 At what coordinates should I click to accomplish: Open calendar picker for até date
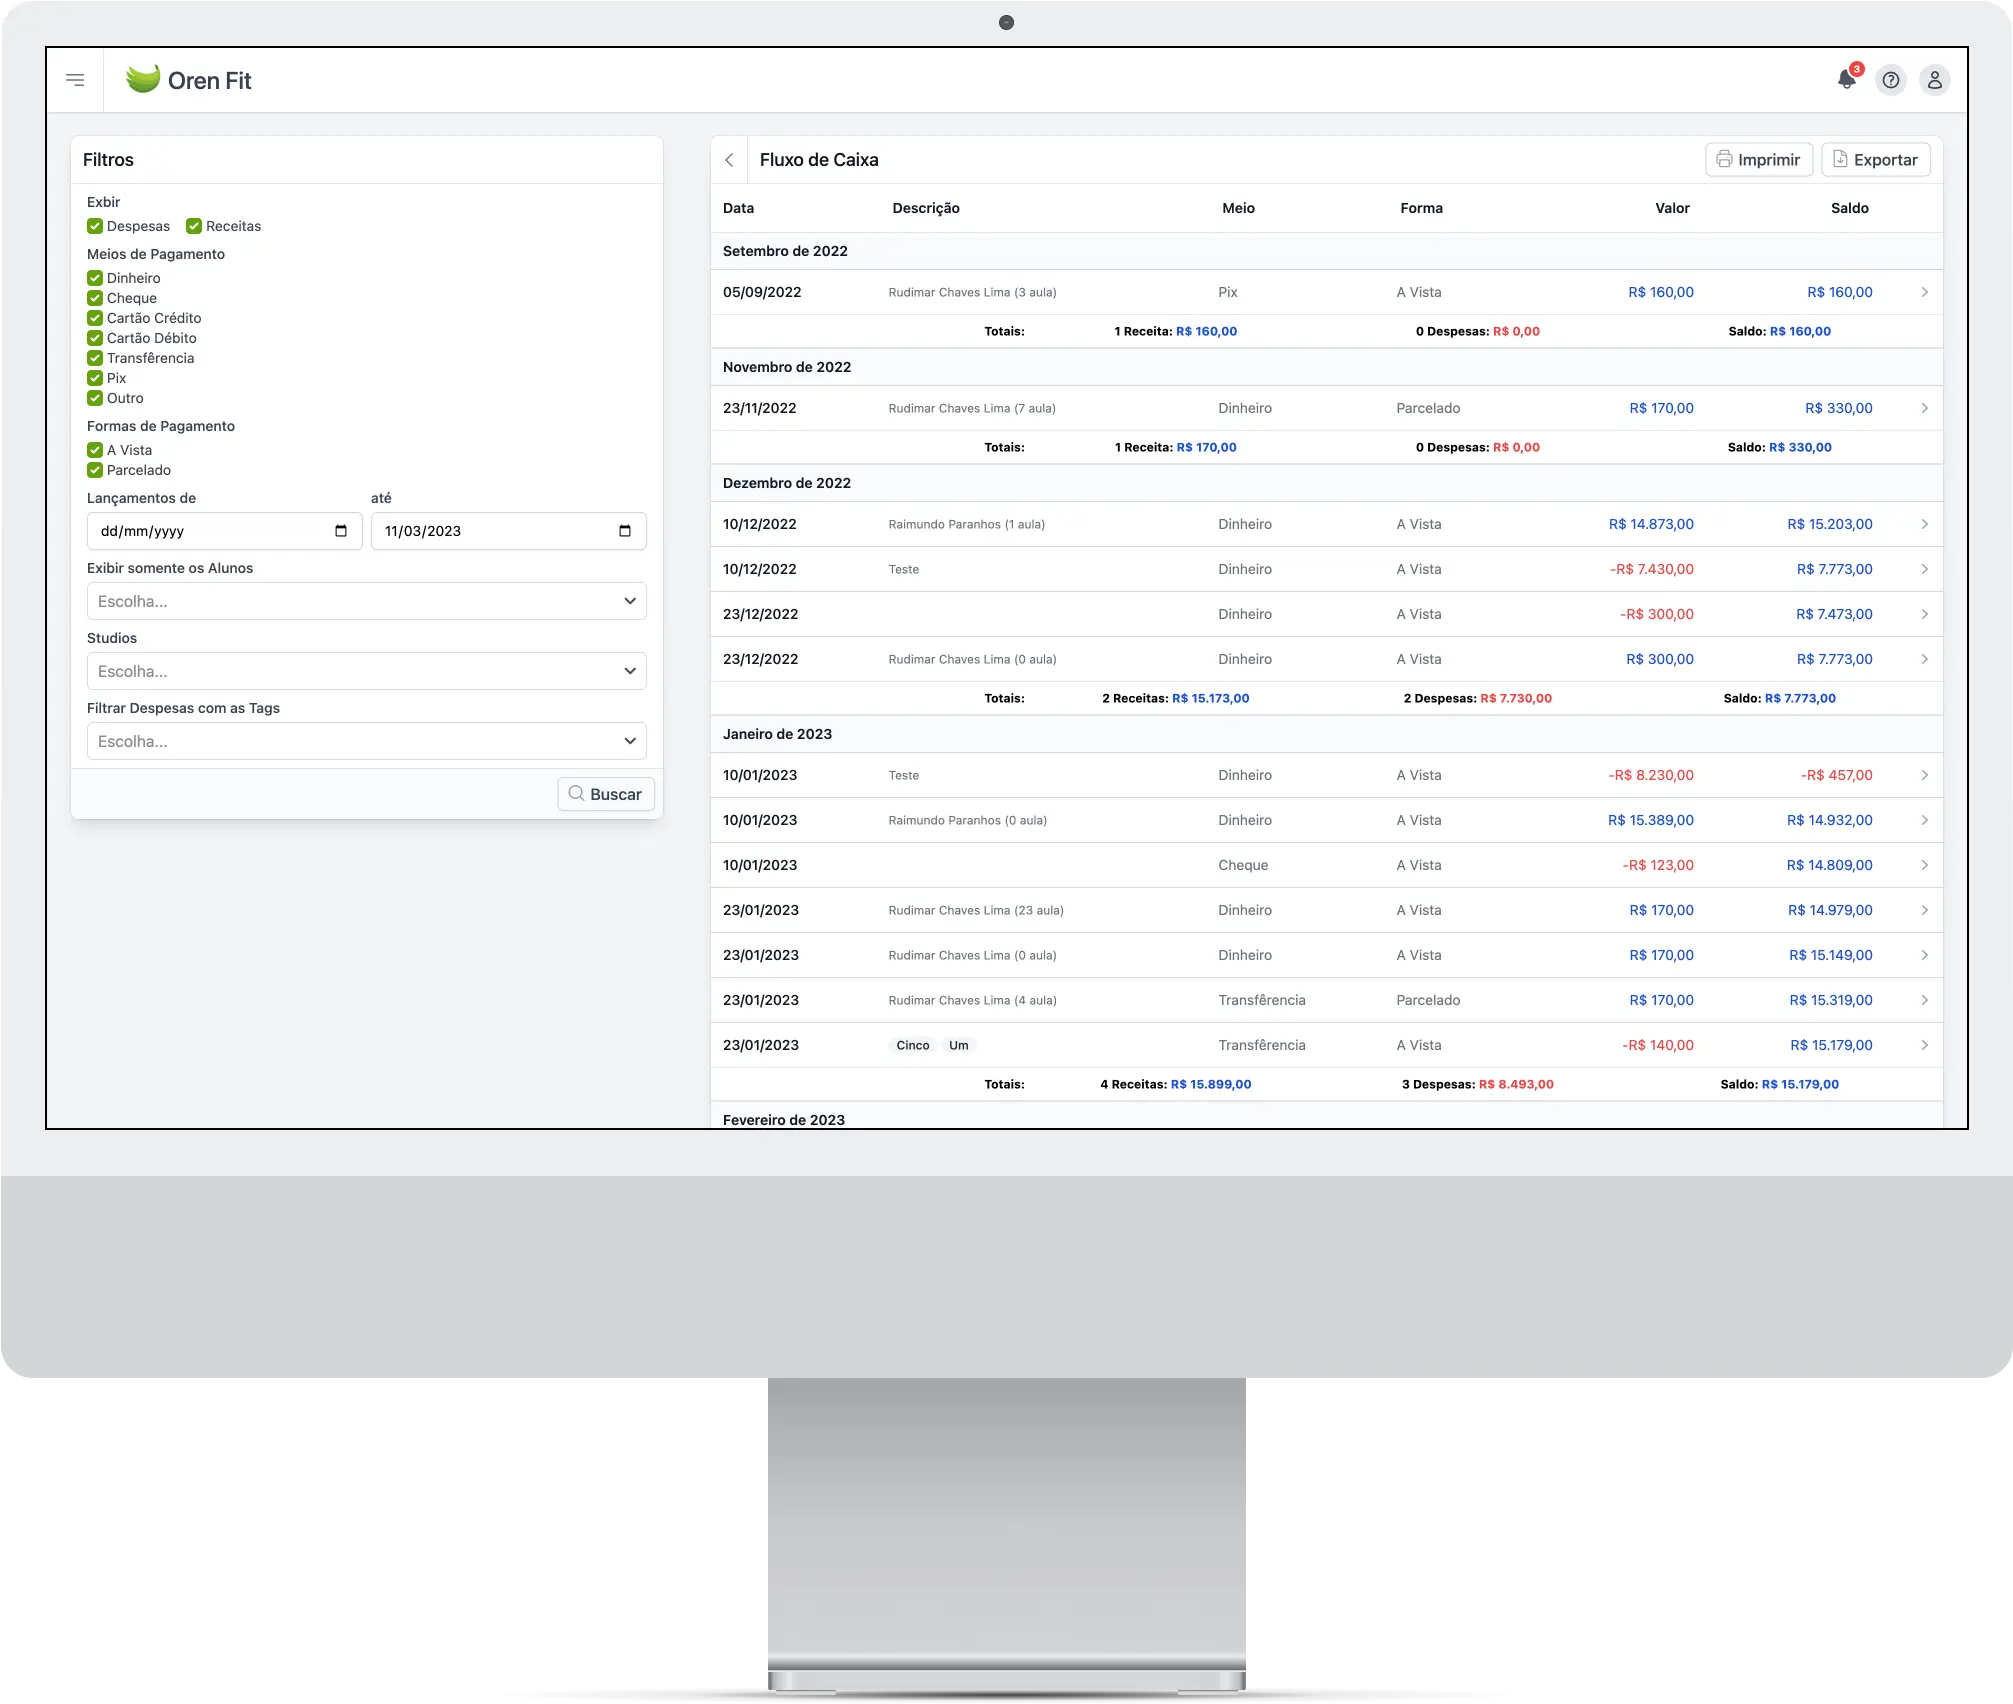point(625,531)
